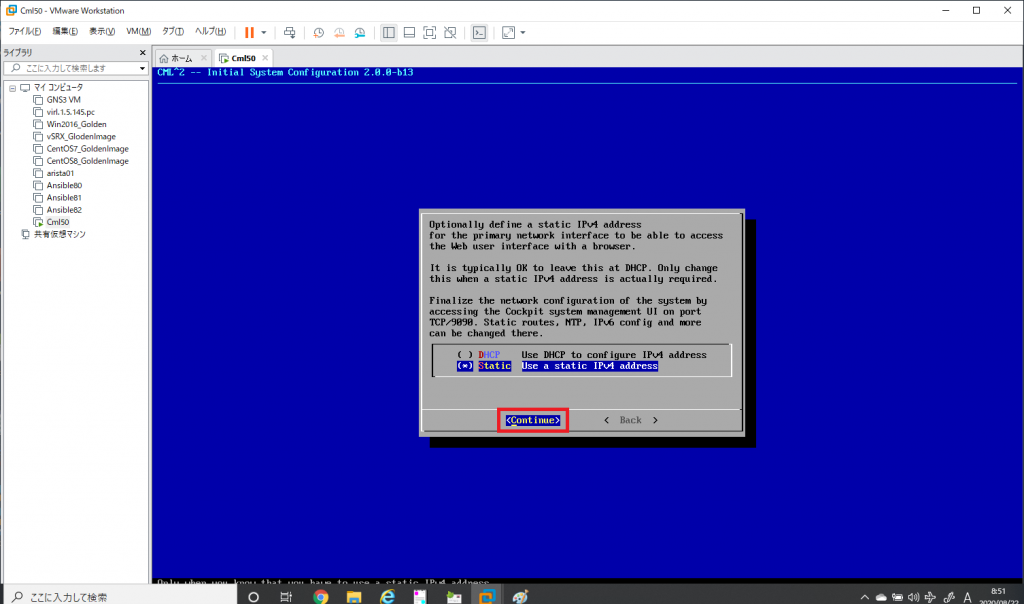1024x604 pixels.
Task: Enter full screen mode
Action: (430, 32)
